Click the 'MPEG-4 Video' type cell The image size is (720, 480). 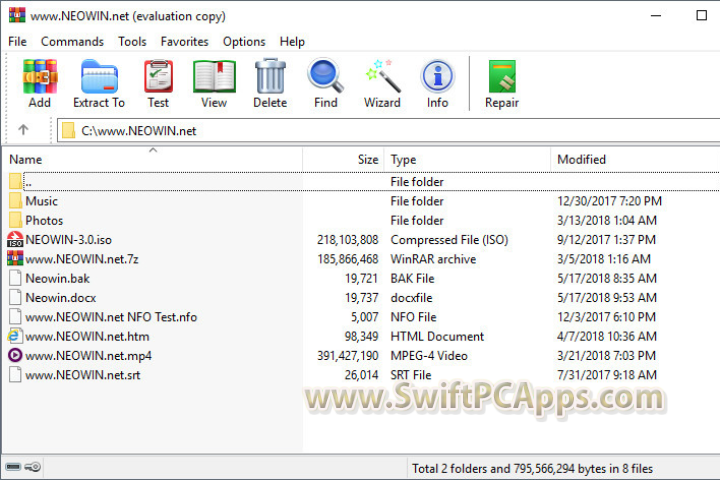pos(429,356)
